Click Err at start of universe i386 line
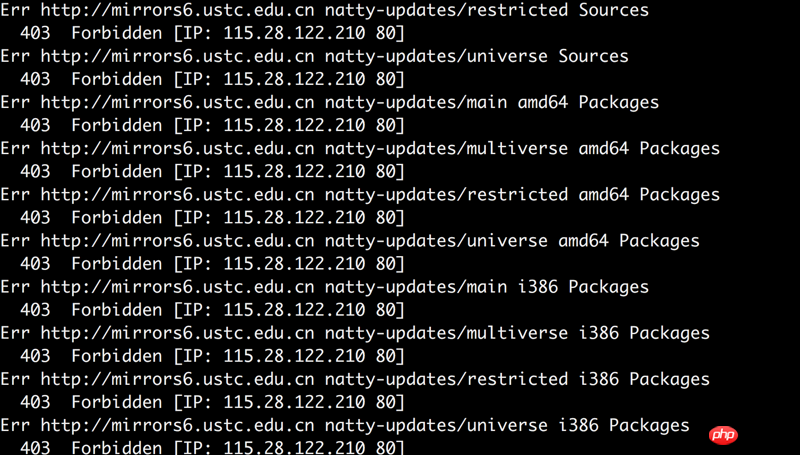Viewport: 800px width, 455px height. (x=15, y=425)
